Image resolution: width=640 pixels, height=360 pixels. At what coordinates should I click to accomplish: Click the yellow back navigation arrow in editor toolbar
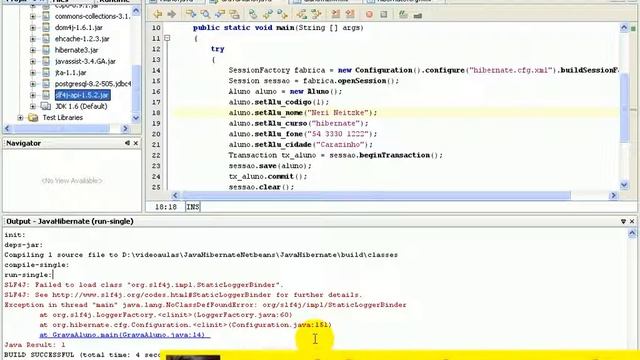coord(158,14)
